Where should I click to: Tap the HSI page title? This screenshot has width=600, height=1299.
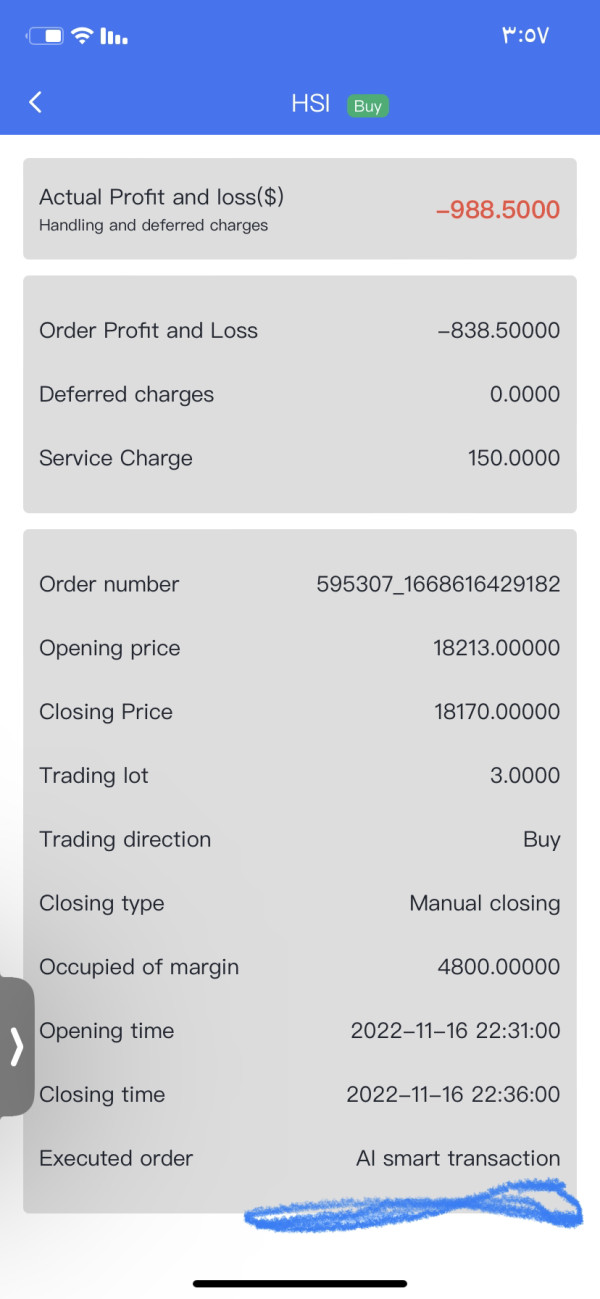click(310, 104)
